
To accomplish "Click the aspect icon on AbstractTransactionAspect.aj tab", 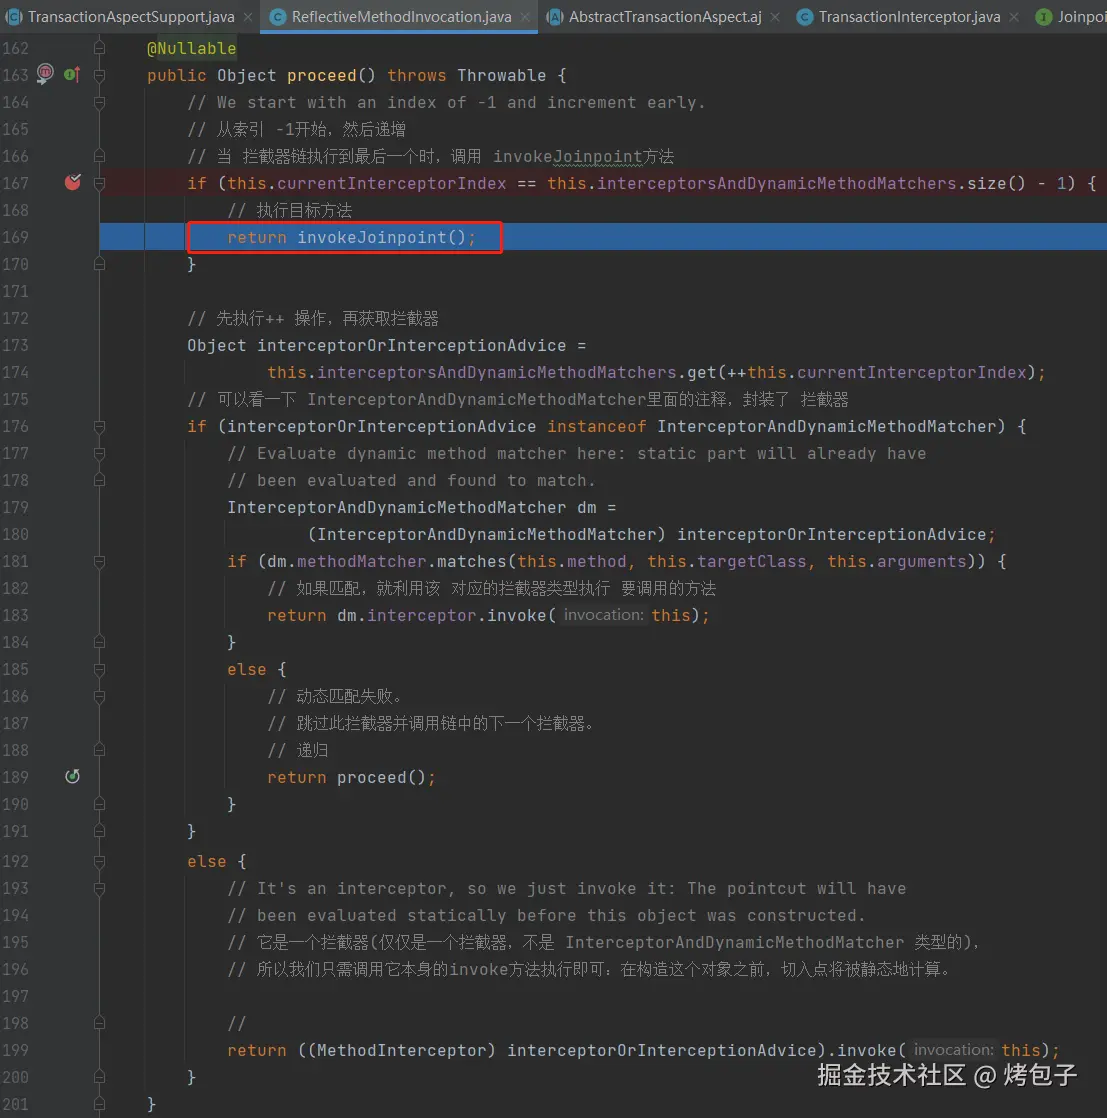I will [x=555, y=17].
